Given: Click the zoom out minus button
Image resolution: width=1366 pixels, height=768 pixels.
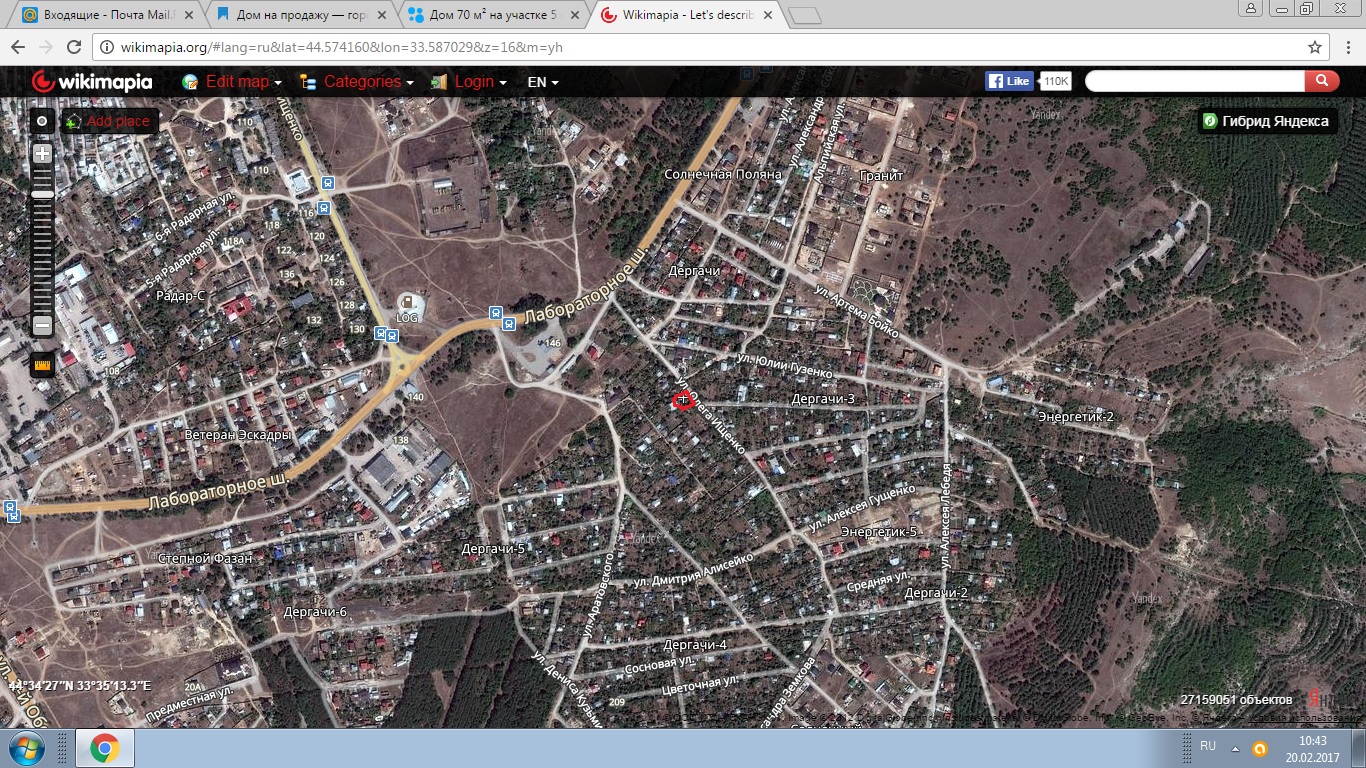Looking at the screenshot, I should [42, 325].
